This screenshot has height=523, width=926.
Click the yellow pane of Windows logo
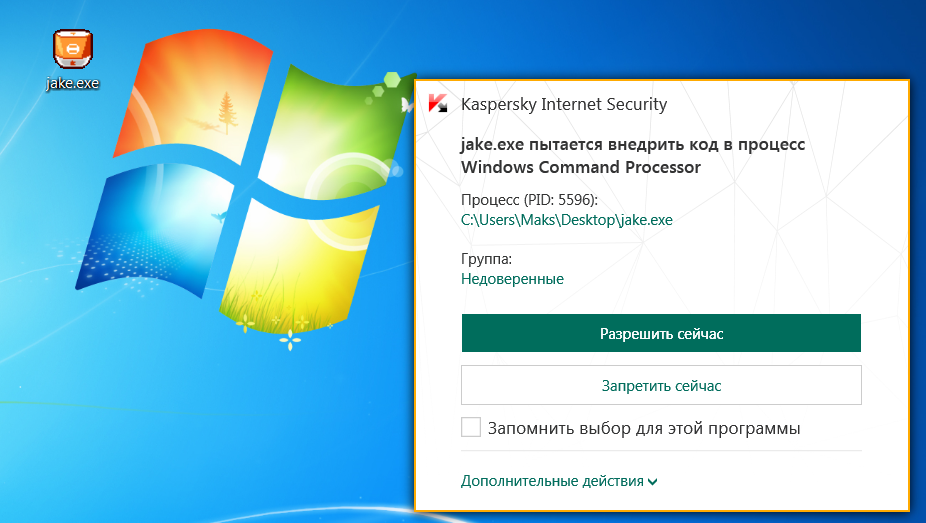click(x=299, y=266)
